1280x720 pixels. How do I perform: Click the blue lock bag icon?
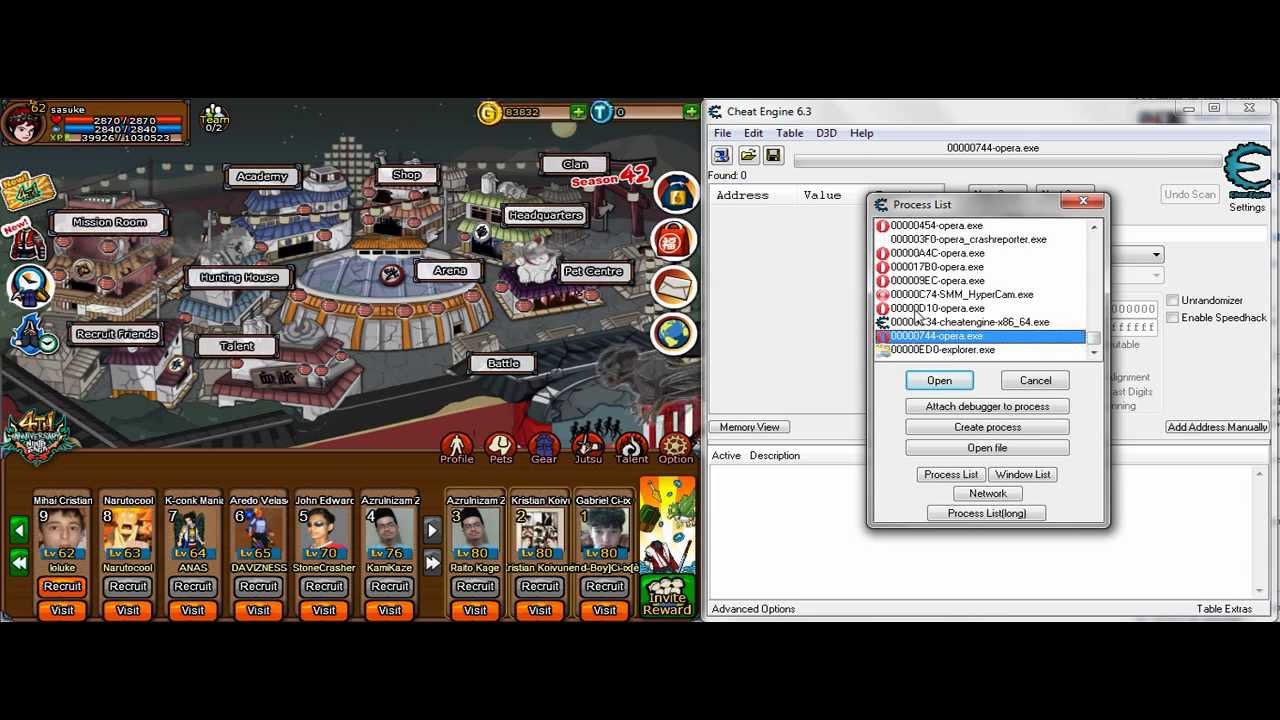click(x=676, y=194)
